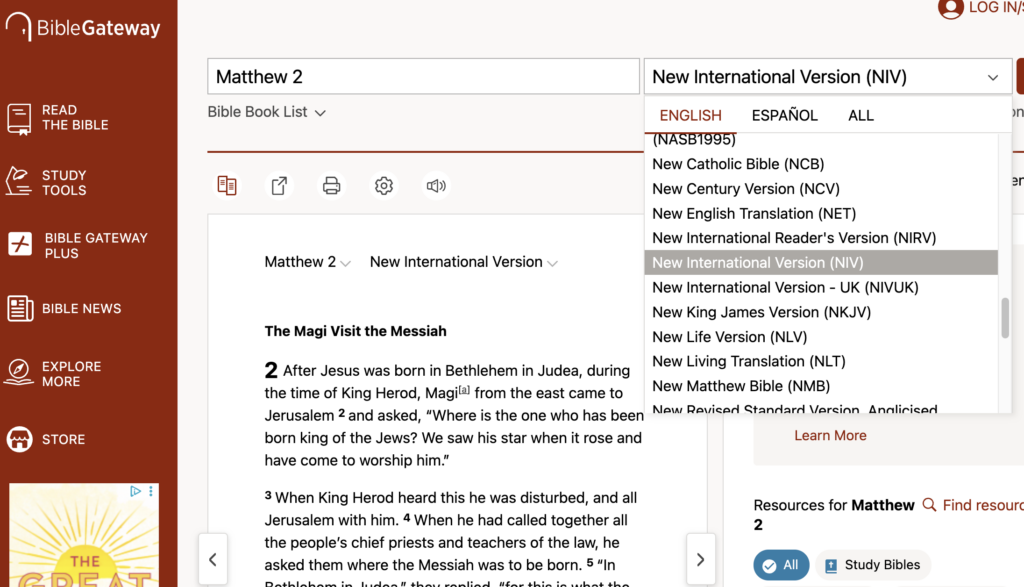The width and height of the screenshot is (1024, 587).
Task: Expand the Bible Book List dropdown
Action: [x=267, y=112]
